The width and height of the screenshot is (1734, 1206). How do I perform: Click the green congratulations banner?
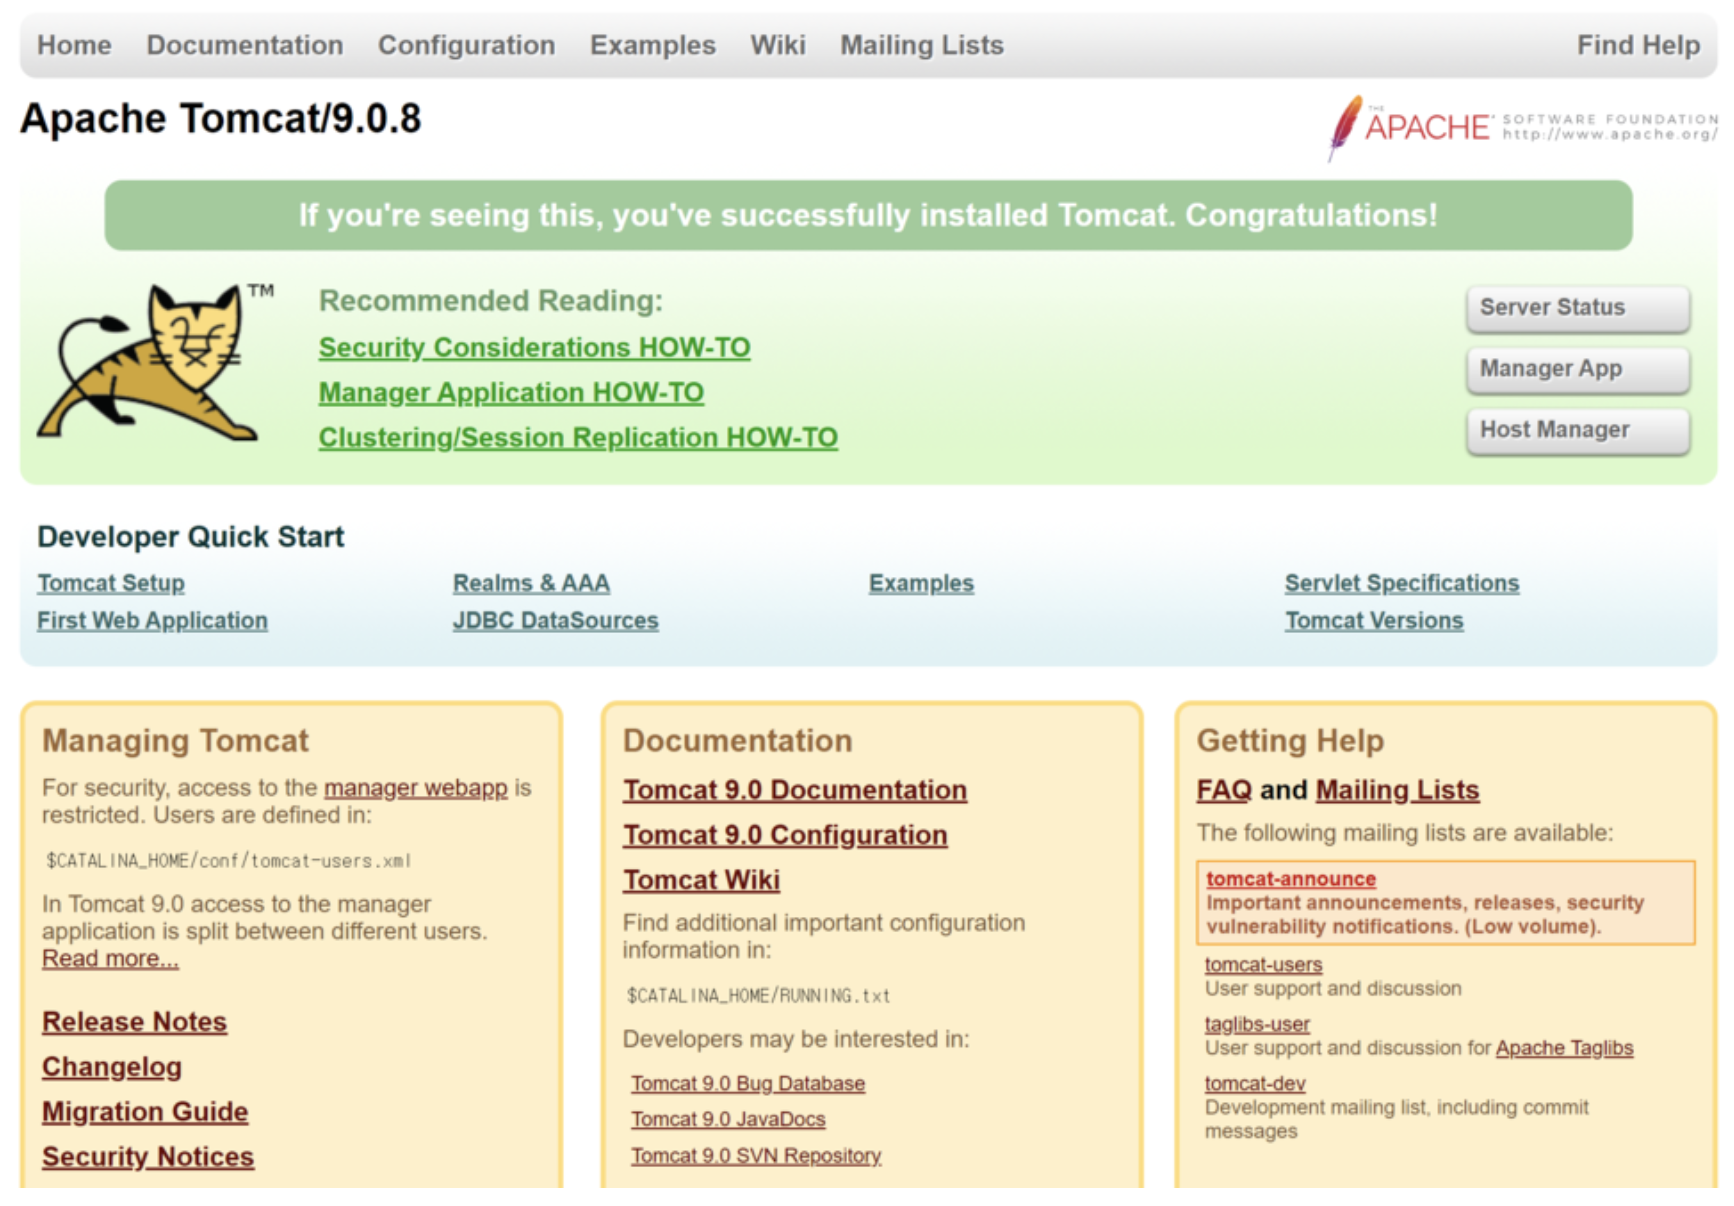pyautogui.click(x=868, y=215)
